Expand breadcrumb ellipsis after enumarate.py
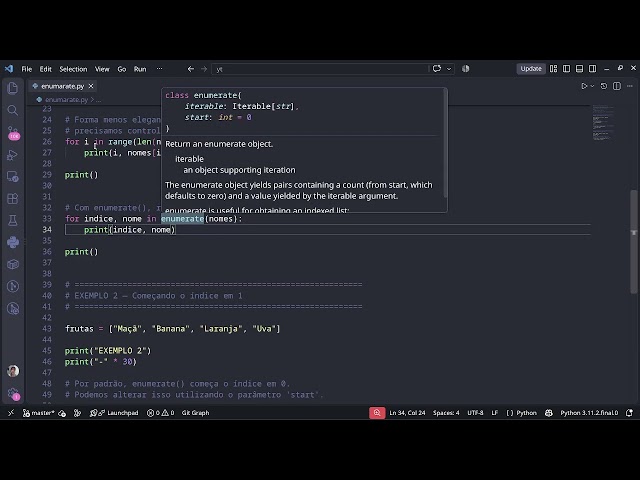Viewport: 640px width, 480px height. coord(98,100)
